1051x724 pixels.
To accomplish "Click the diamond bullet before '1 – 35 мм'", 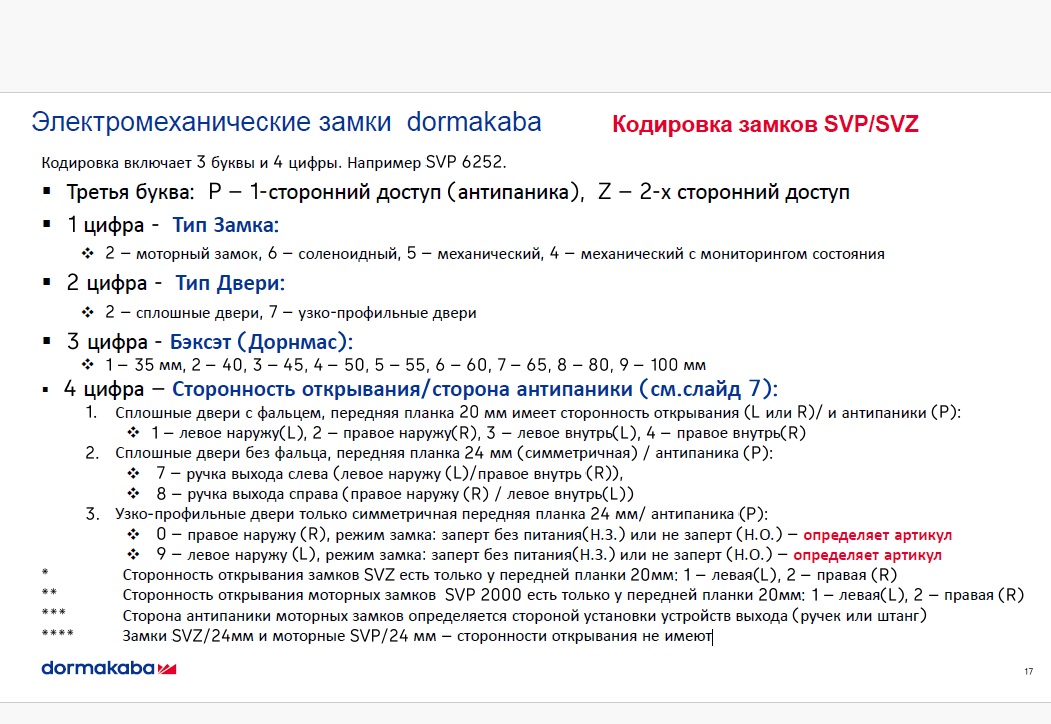I will coord(87,364).
